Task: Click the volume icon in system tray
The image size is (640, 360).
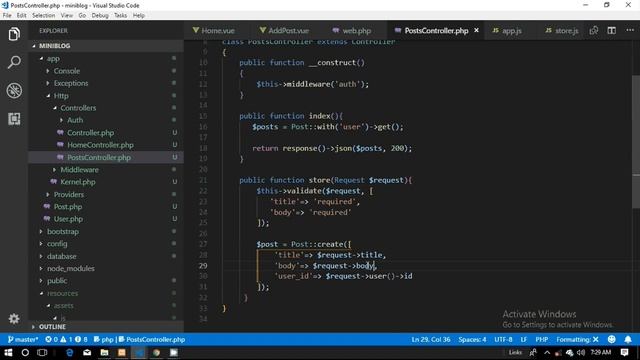Action: pyautogui.click(x=581, y=352)
